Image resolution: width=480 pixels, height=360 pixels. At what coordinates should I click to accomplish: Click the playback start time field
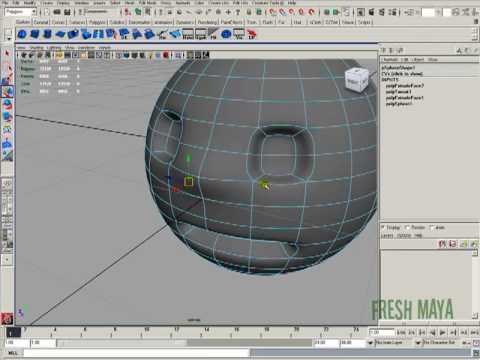tap(43, 343)
